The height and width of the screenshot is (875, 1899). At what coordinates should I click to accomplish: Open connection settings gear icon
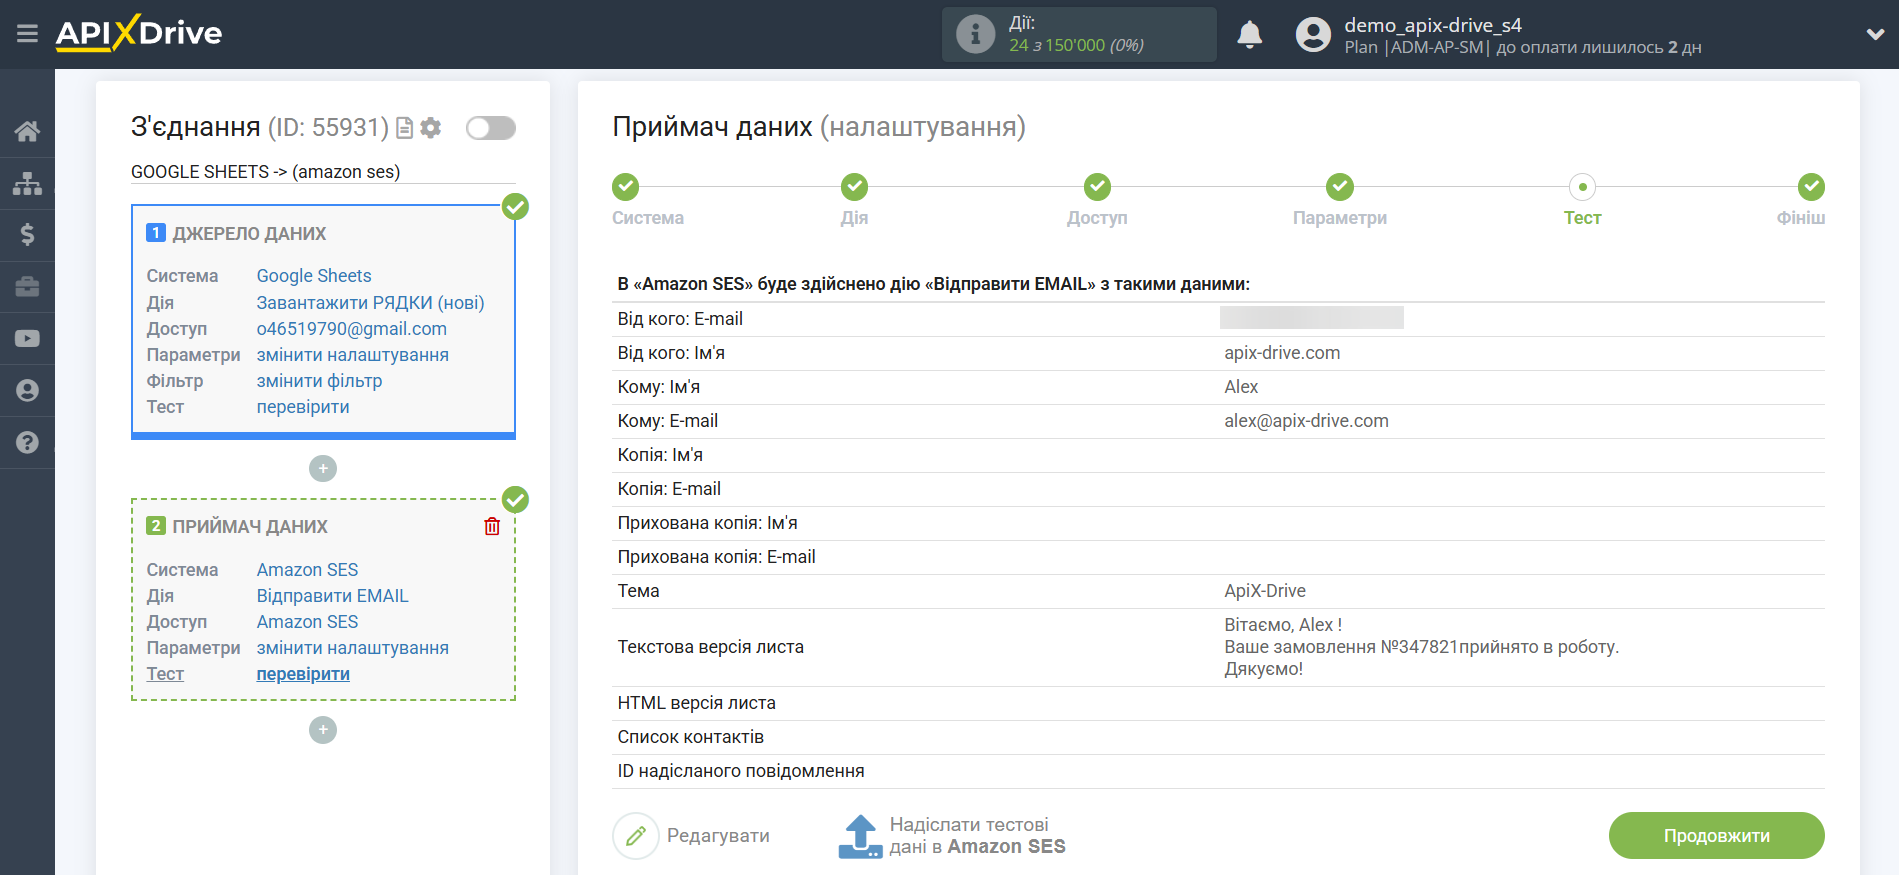pos(431,128)
